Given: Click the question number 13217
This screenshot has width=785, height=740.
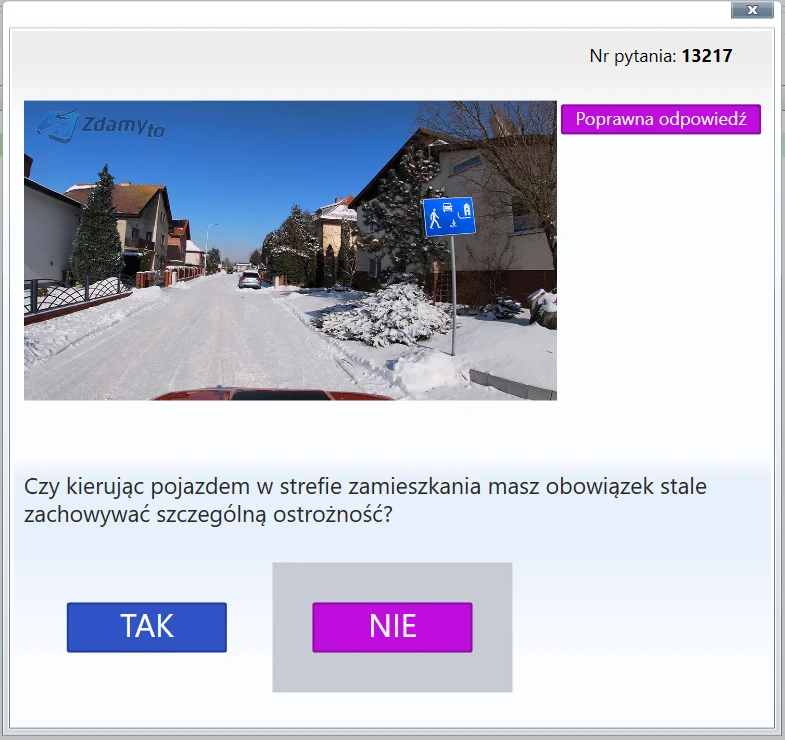Looking at the screenshot, I should (706, 56).
